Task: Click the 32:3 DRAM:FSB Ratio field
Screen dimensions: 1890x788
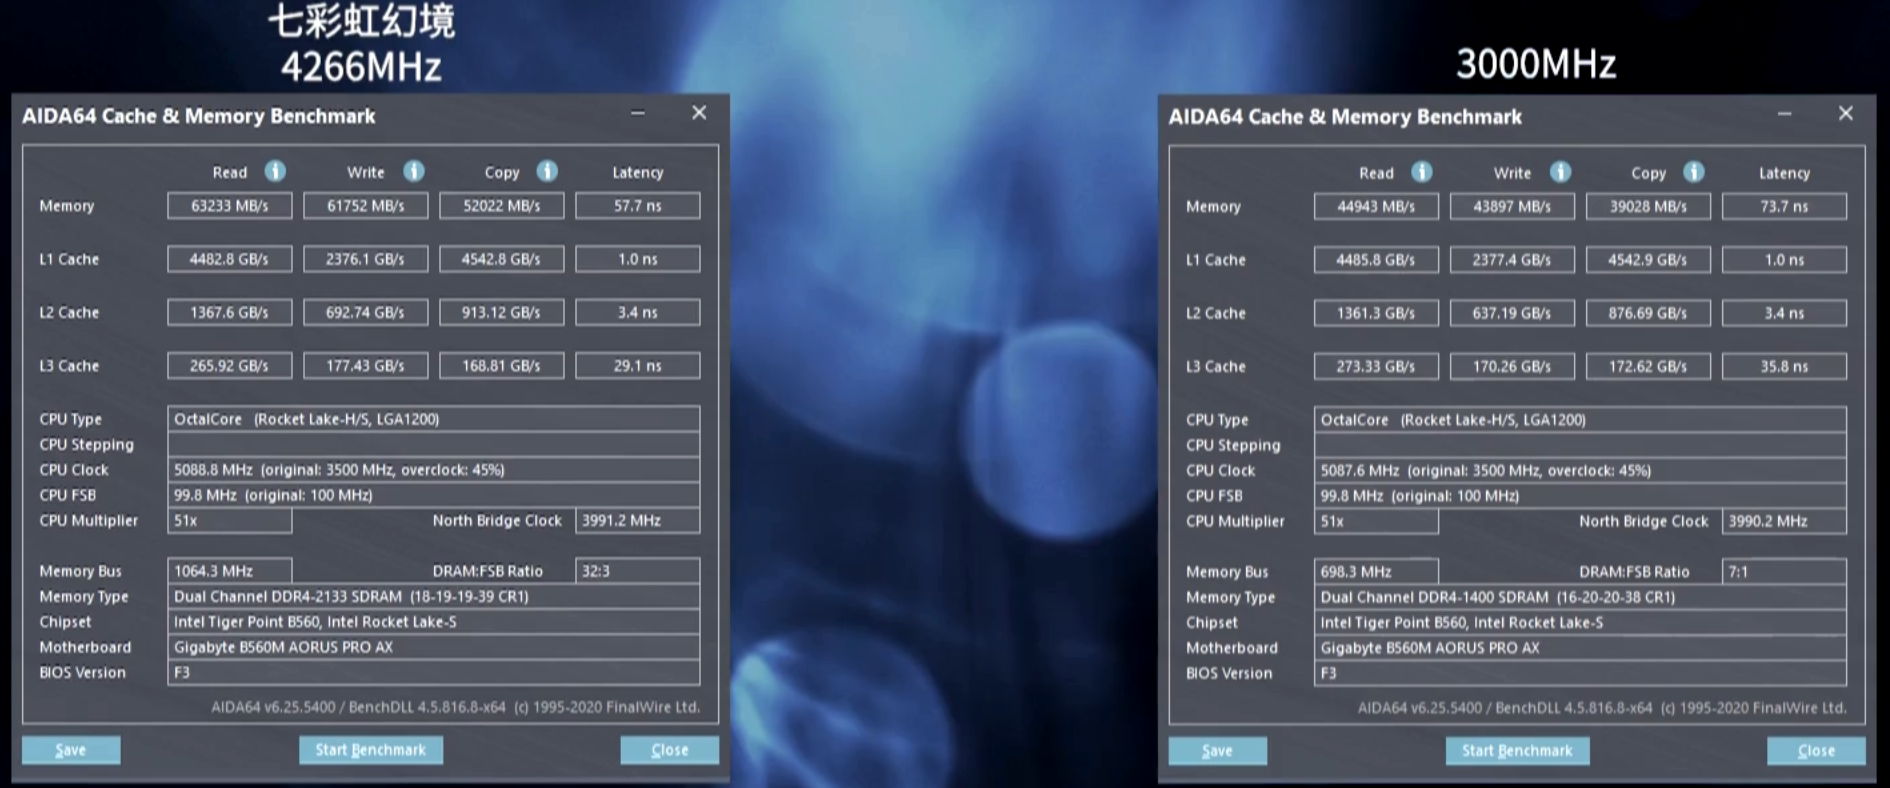Action: pyautogui.click(x=637, y=571)
